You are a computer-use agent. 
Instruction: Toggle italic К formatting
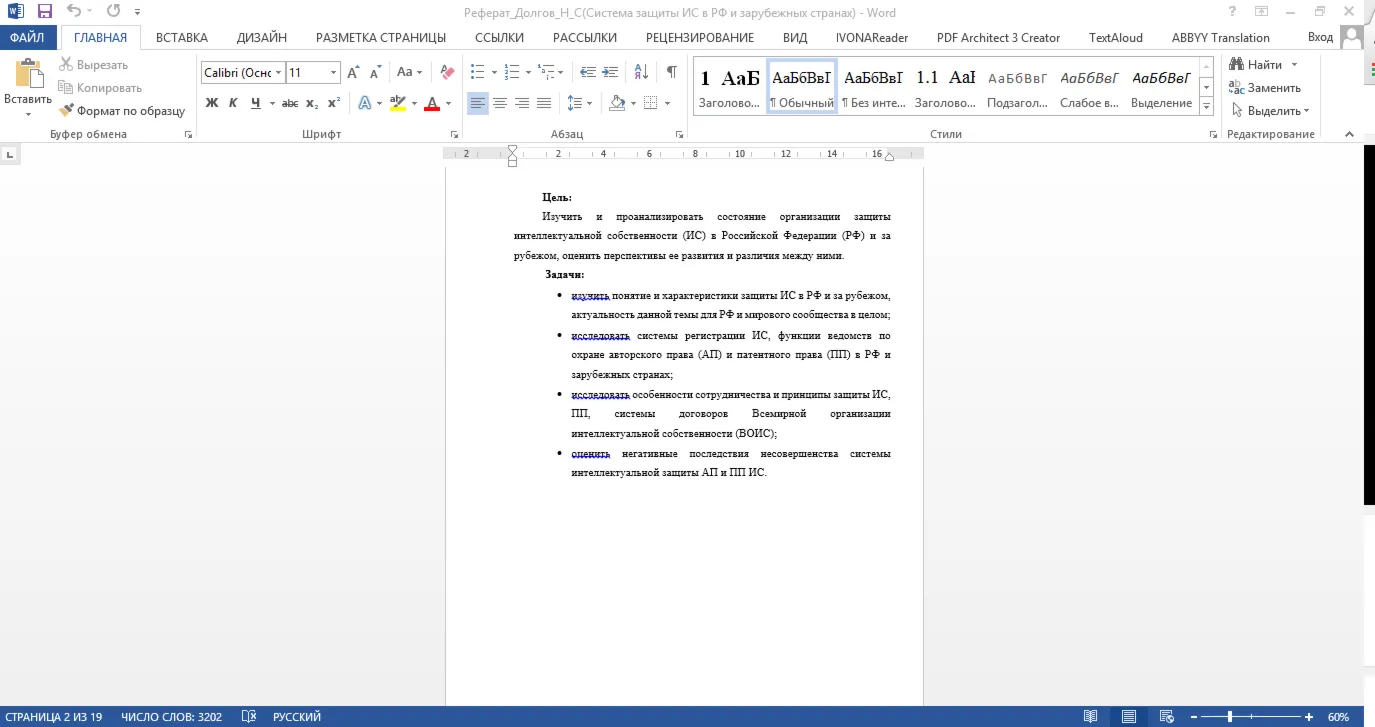233,103
